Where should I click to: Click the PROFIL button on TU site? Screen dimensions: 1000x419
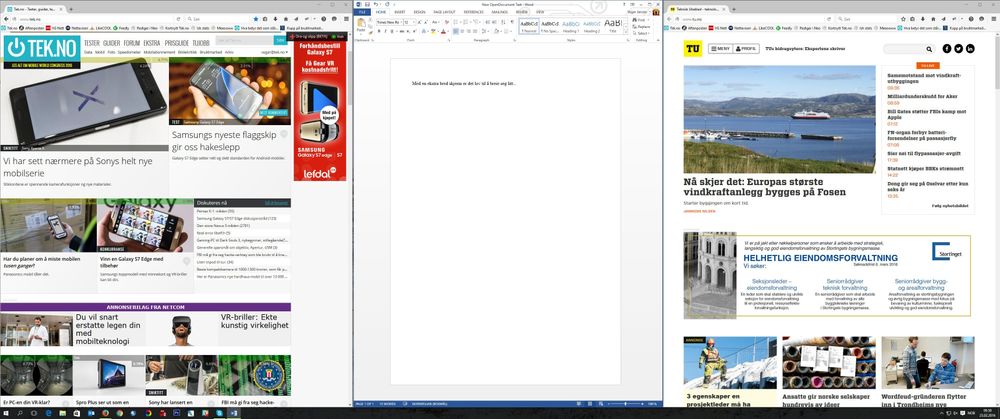click(746, 48)
